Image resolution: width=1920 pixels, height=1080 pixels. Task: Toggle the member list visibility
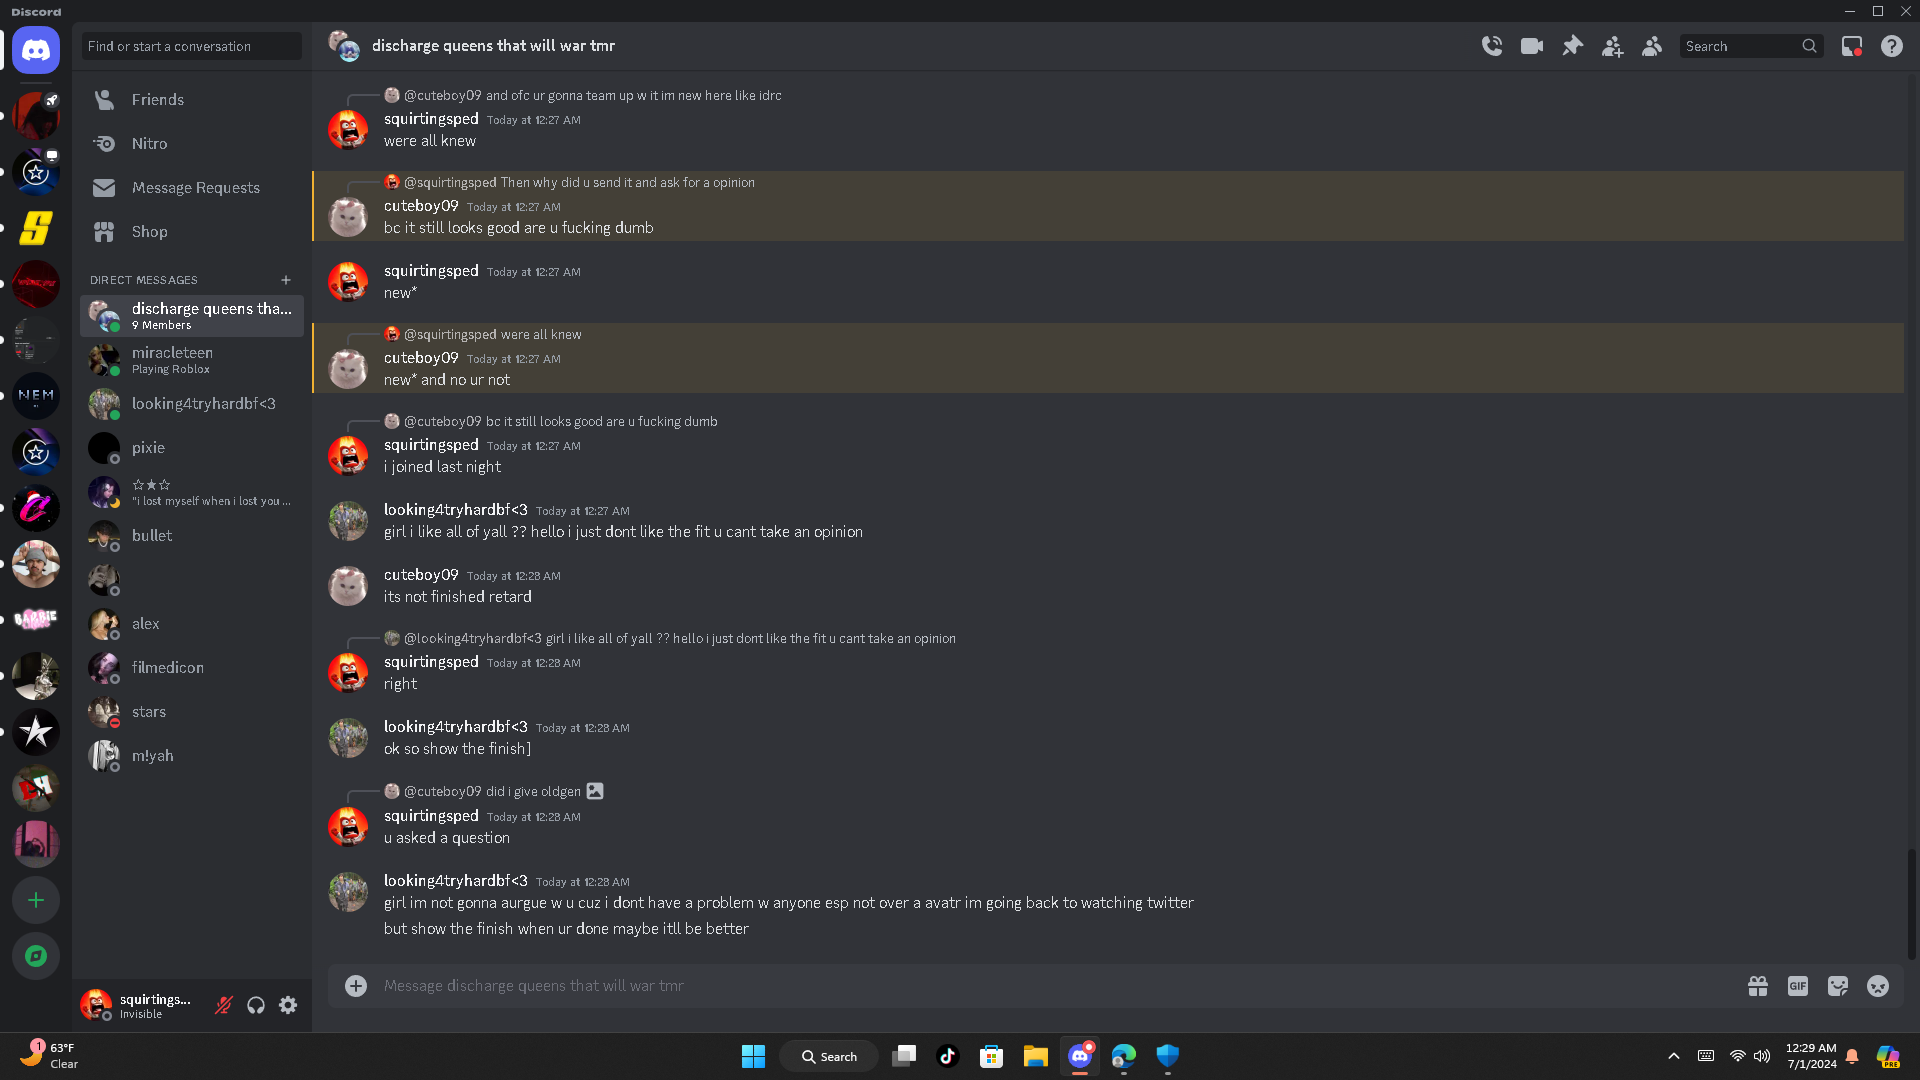coord(1652,46)
